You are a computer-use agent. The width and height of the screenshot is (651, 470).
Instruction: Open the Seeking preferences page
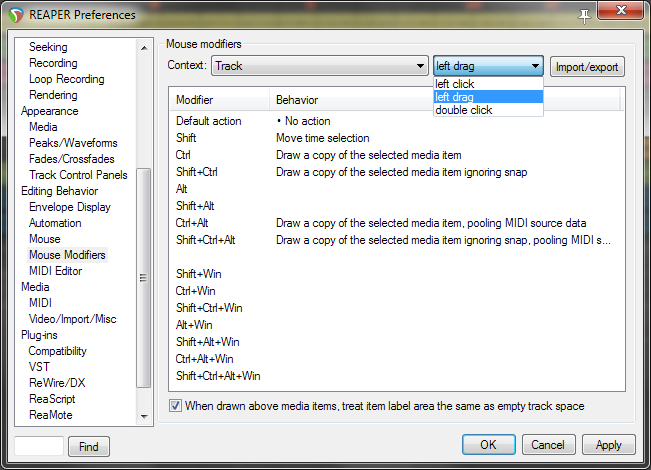tap(48, 47)
